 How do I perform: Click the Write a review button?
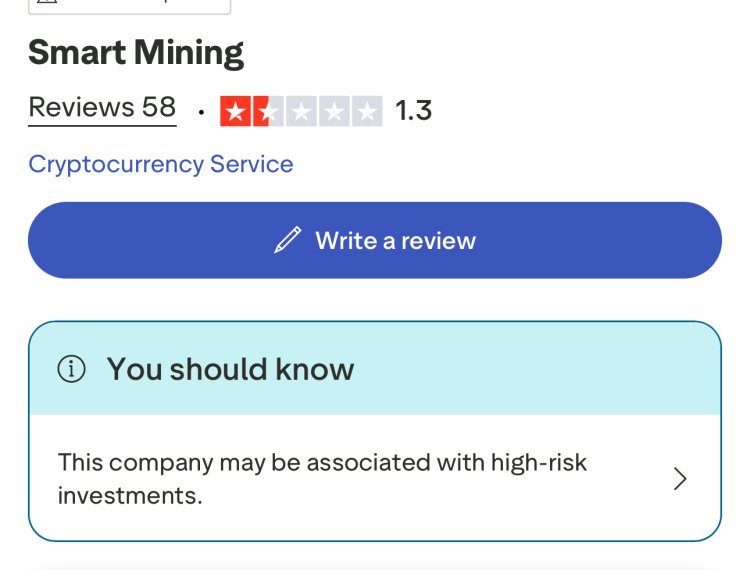tap(375, 240)
